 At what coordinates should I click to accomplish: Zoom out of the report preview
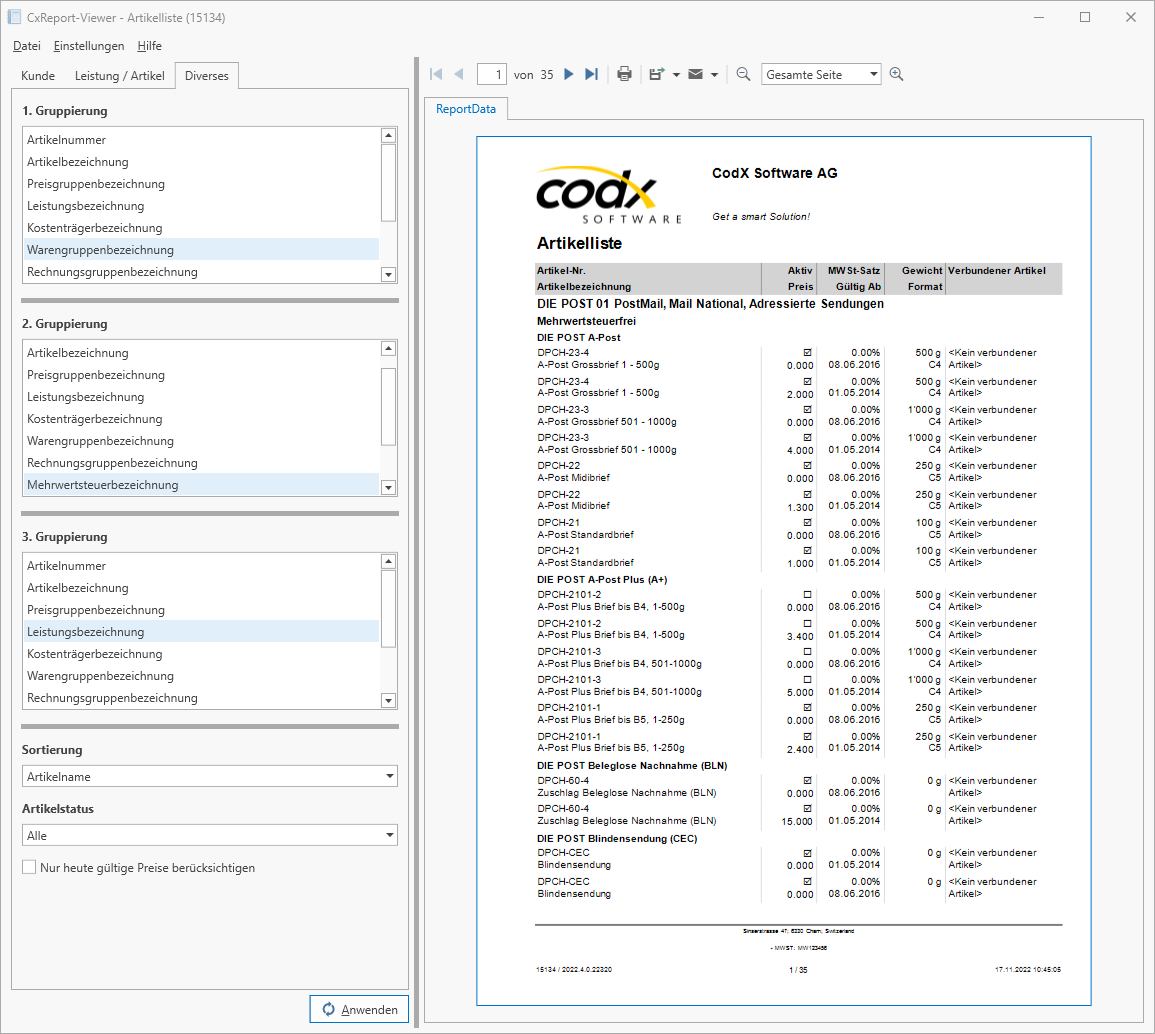744,74
